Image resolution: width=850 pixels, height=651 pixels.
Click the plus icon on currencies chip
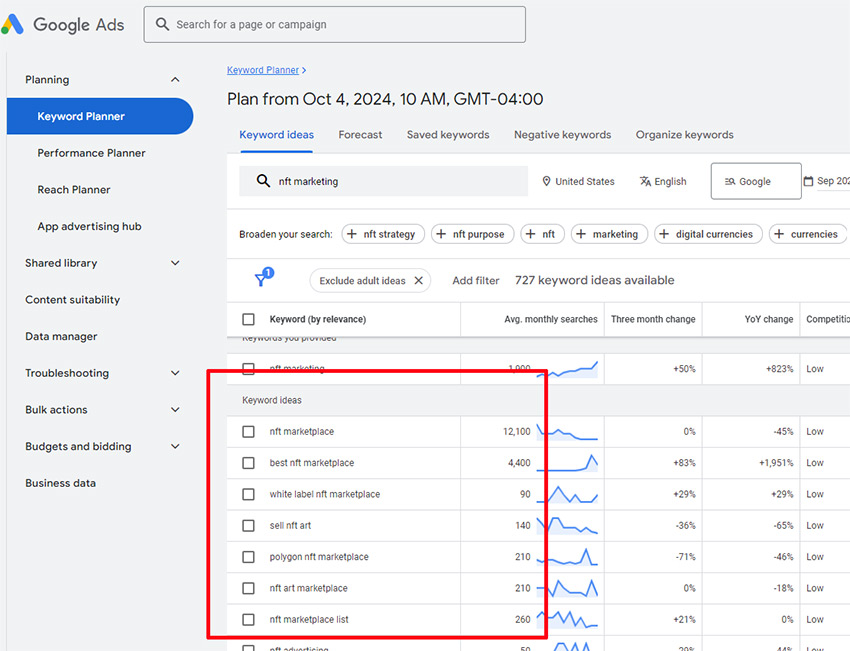779,234
